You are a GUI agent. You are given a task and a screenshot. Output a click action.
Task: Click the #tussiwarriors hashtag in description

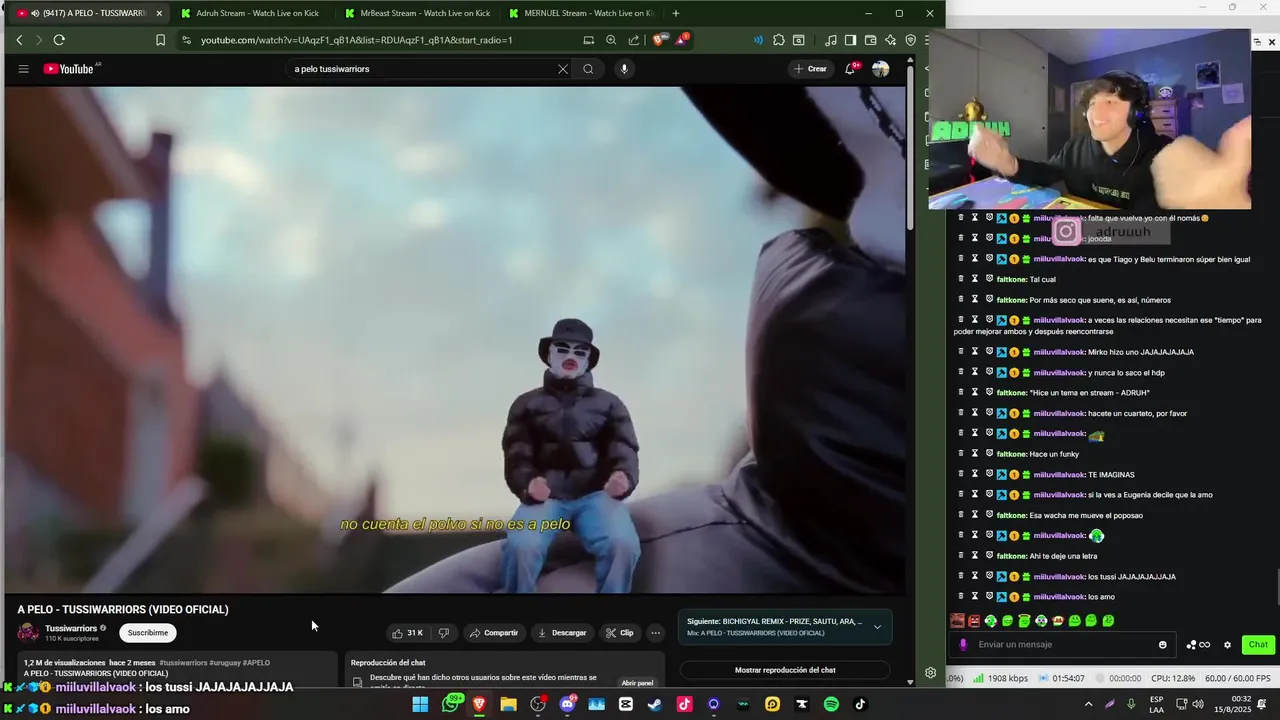(x=183, y=663)
